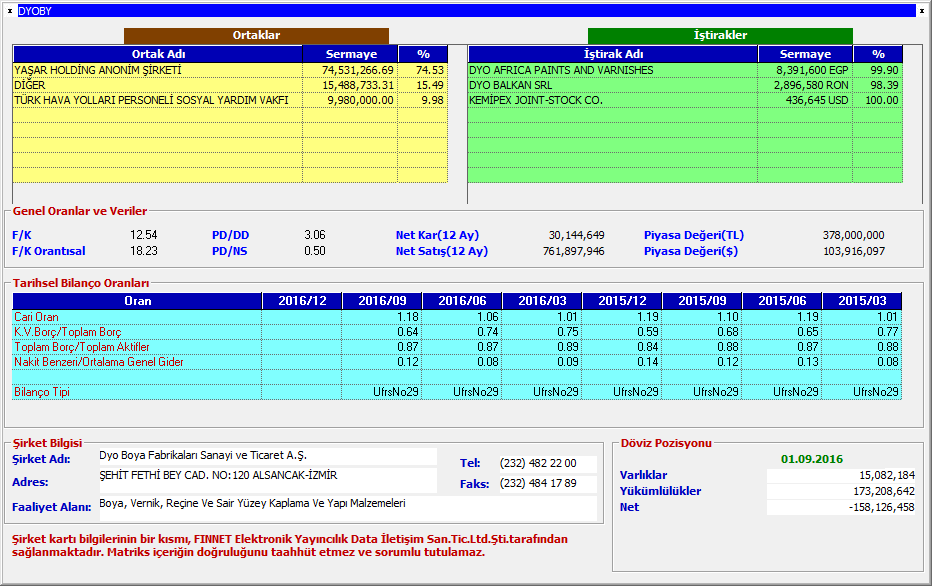This screenshot has height=586, width=932.
Task: Click the 100.00 ownership percentage
Action: click(882, 100)
